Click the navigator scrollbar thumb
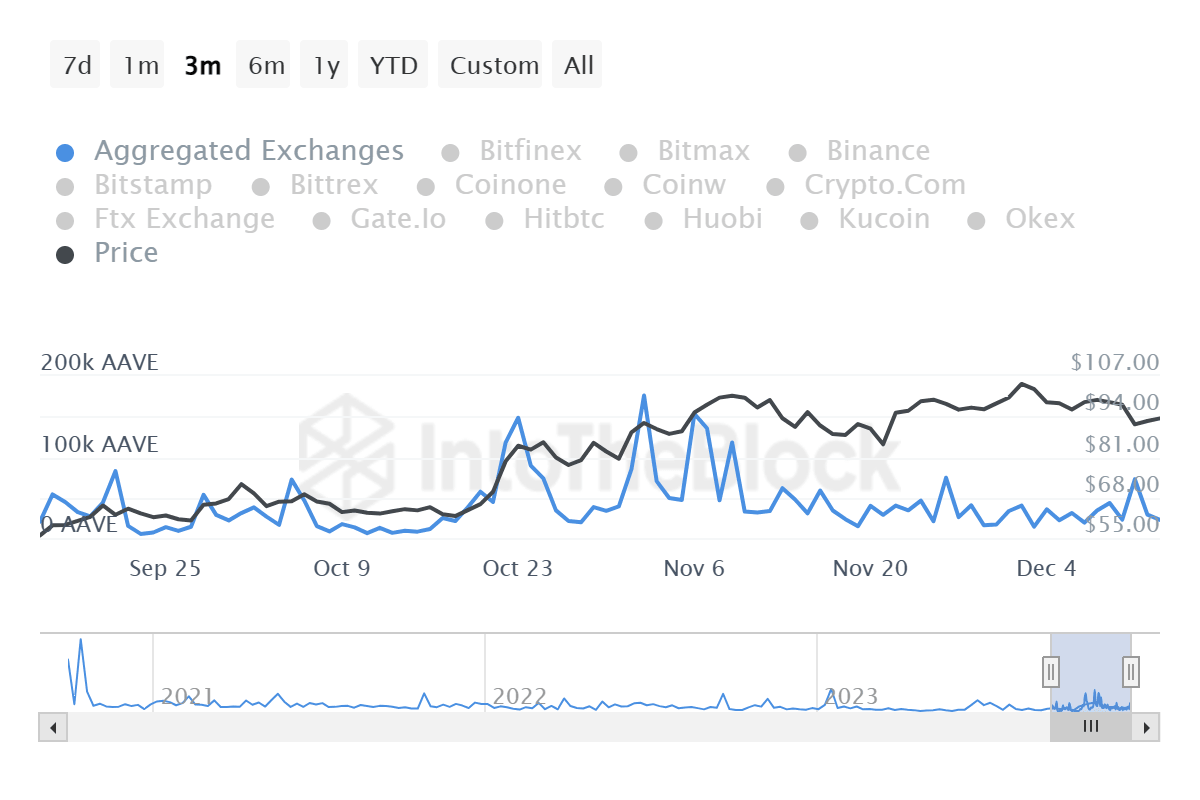This screenshot has height=800, width=1200. [x=1090, y=727]
